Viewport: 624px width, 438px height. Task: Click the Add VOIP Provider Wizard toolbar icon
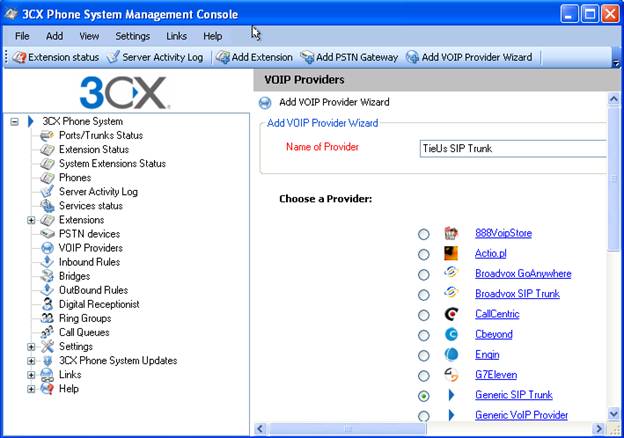click(x=413, y=57)
